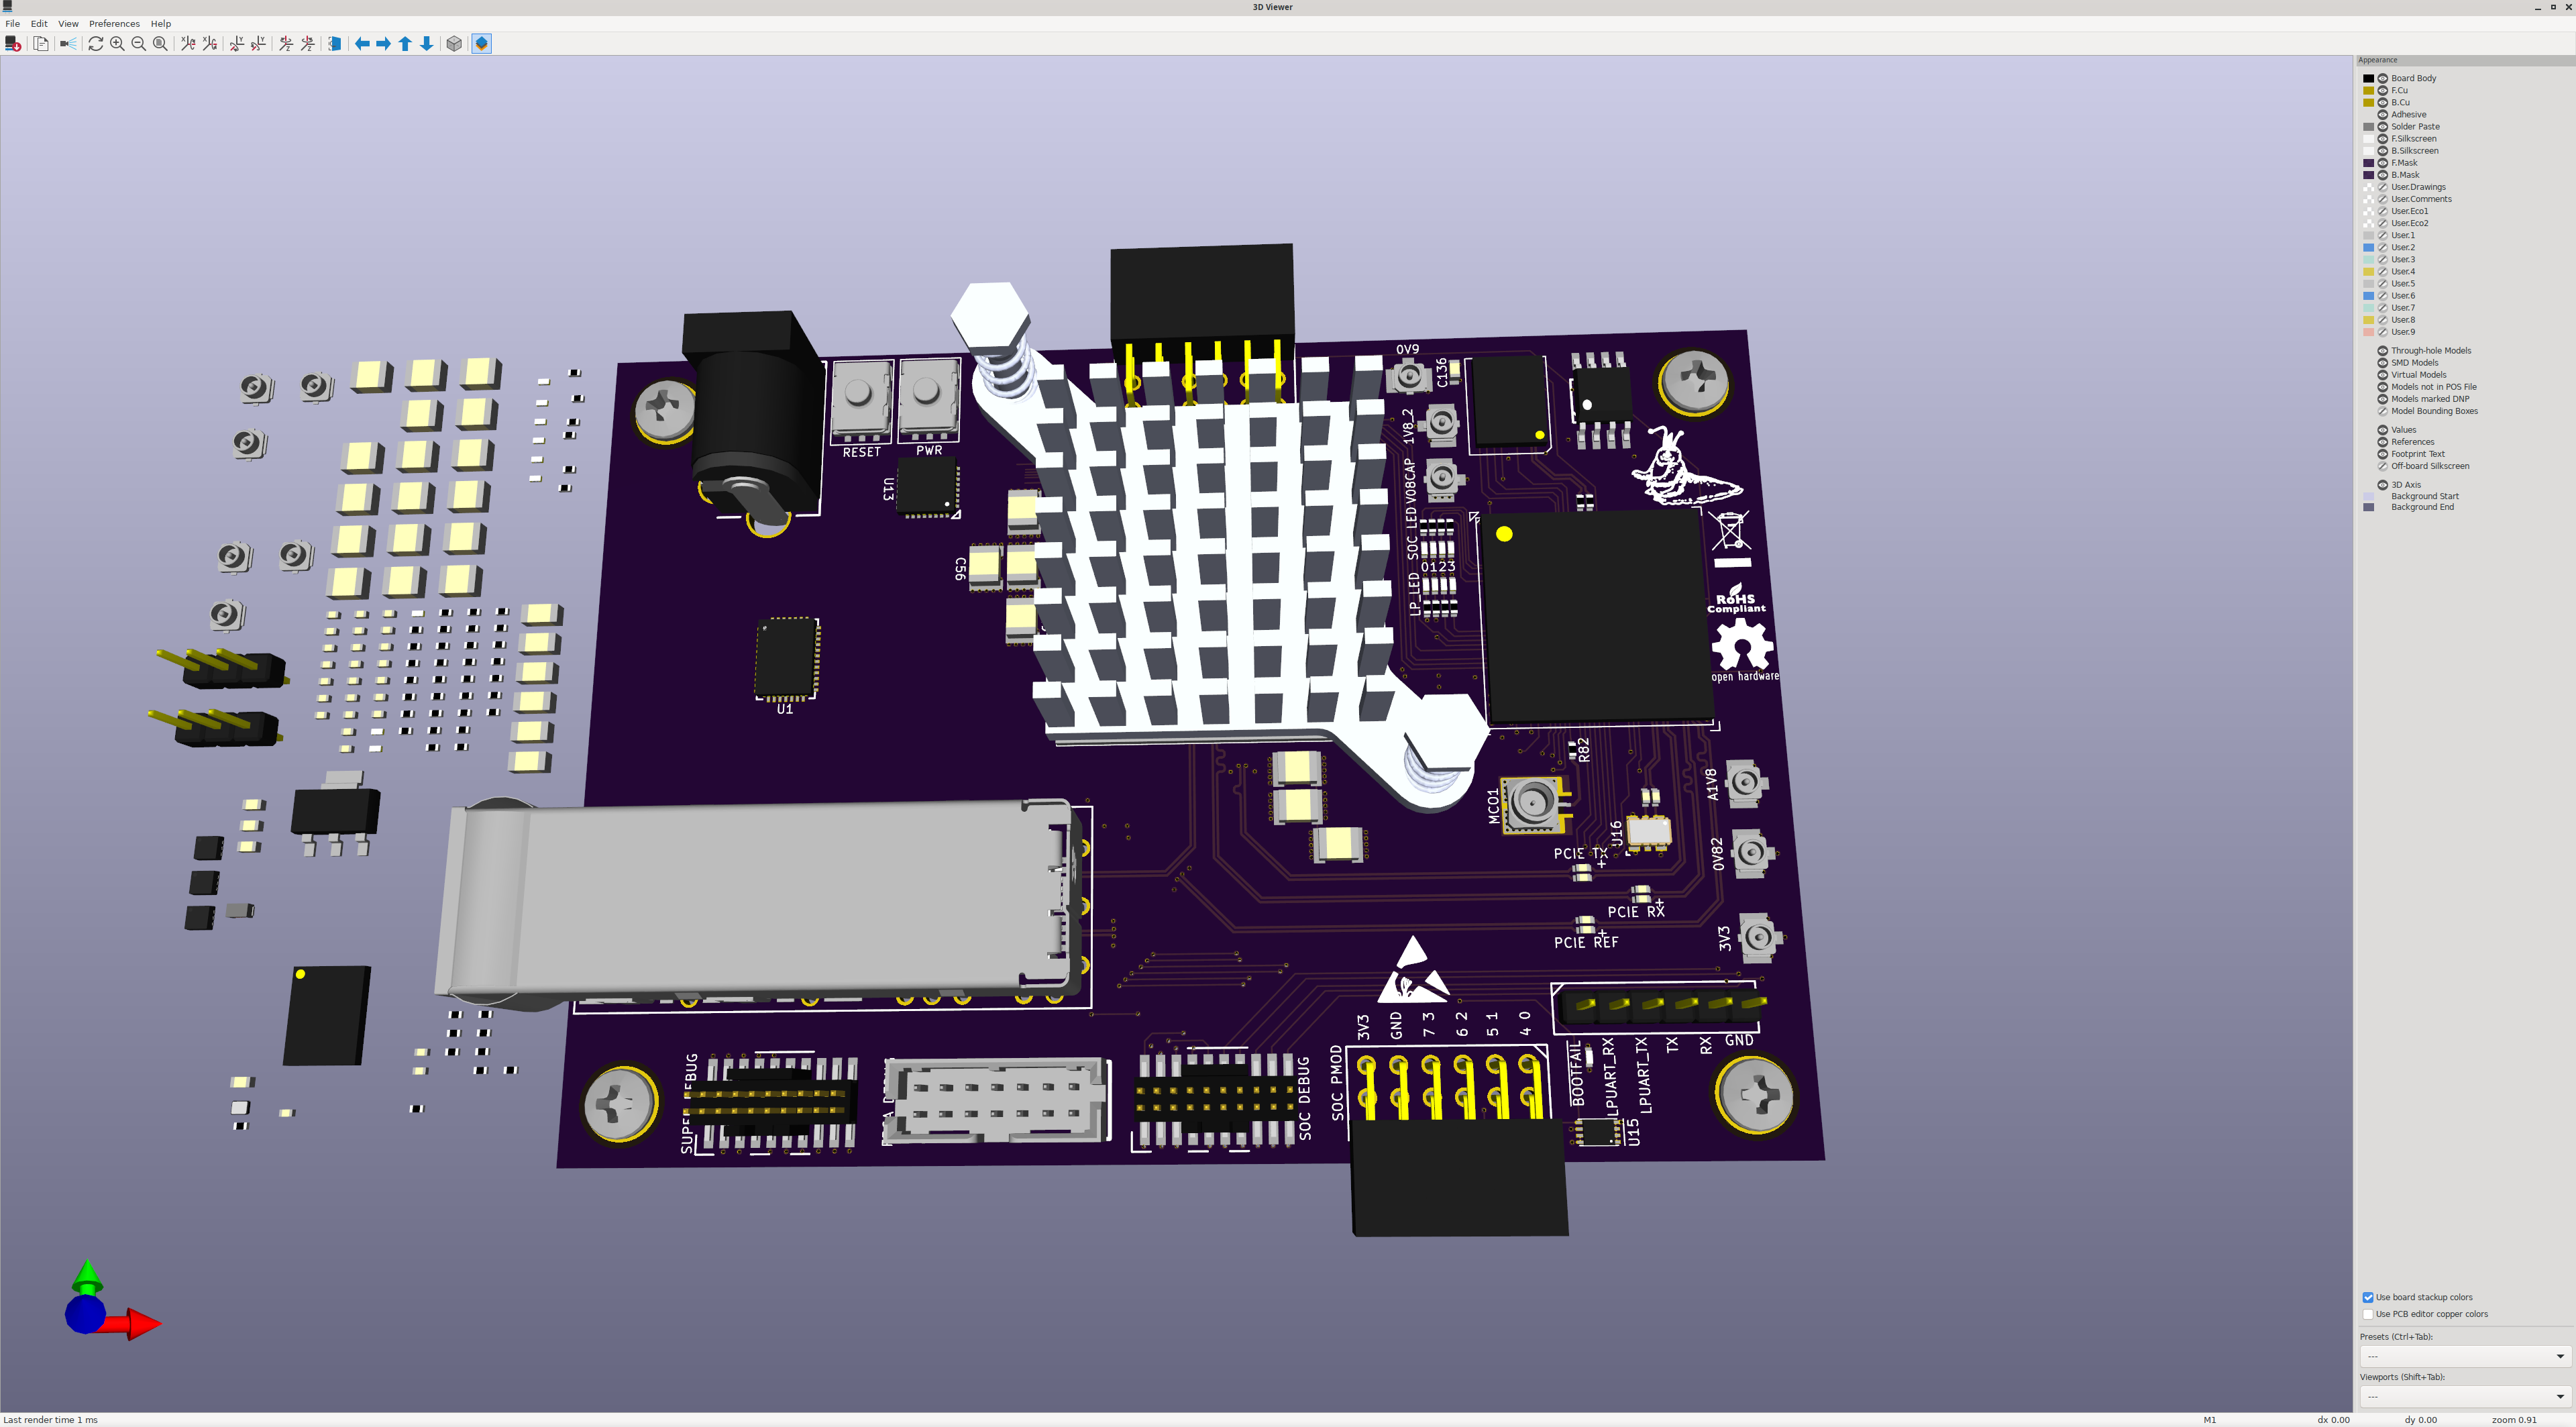
Task: Toggle orthographic projection cube icon
Action: [x=454, y=43]
